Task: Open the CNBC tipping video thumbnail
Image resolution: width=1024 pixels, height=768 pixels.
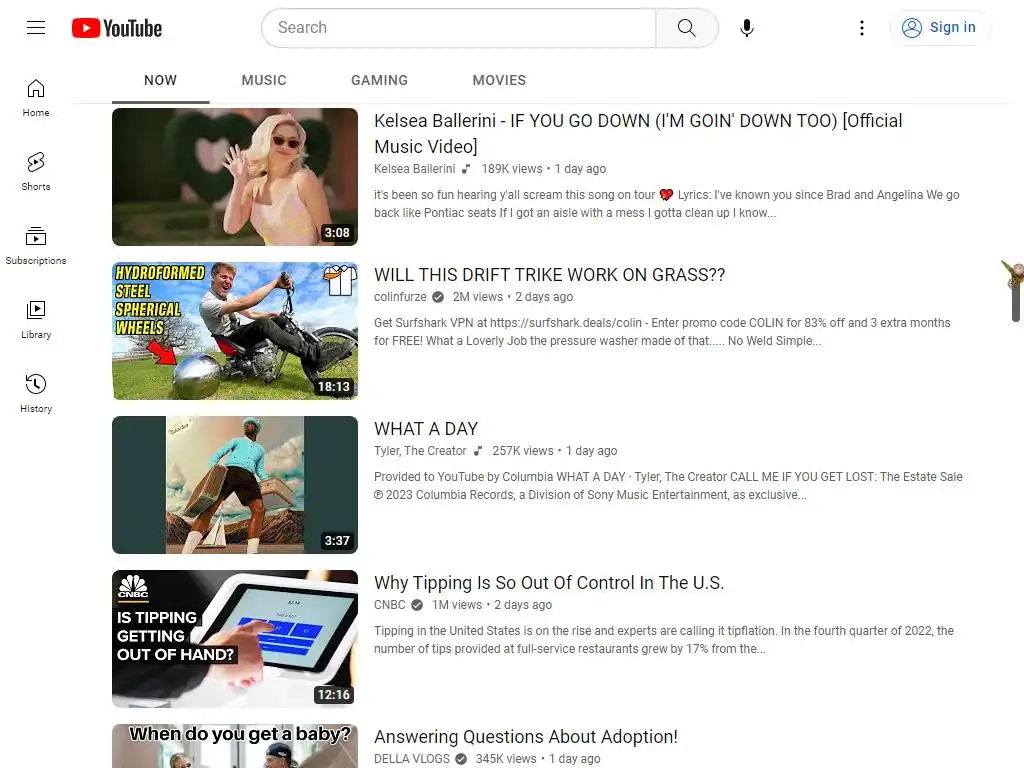Action: pos(235,639)
